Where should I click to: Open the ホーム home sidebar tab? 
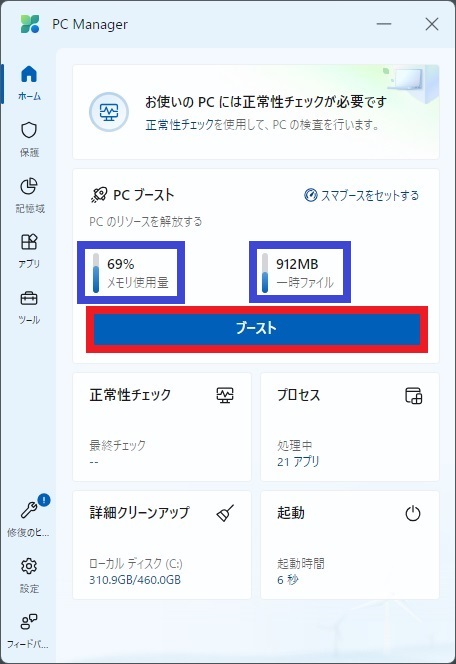29,83
